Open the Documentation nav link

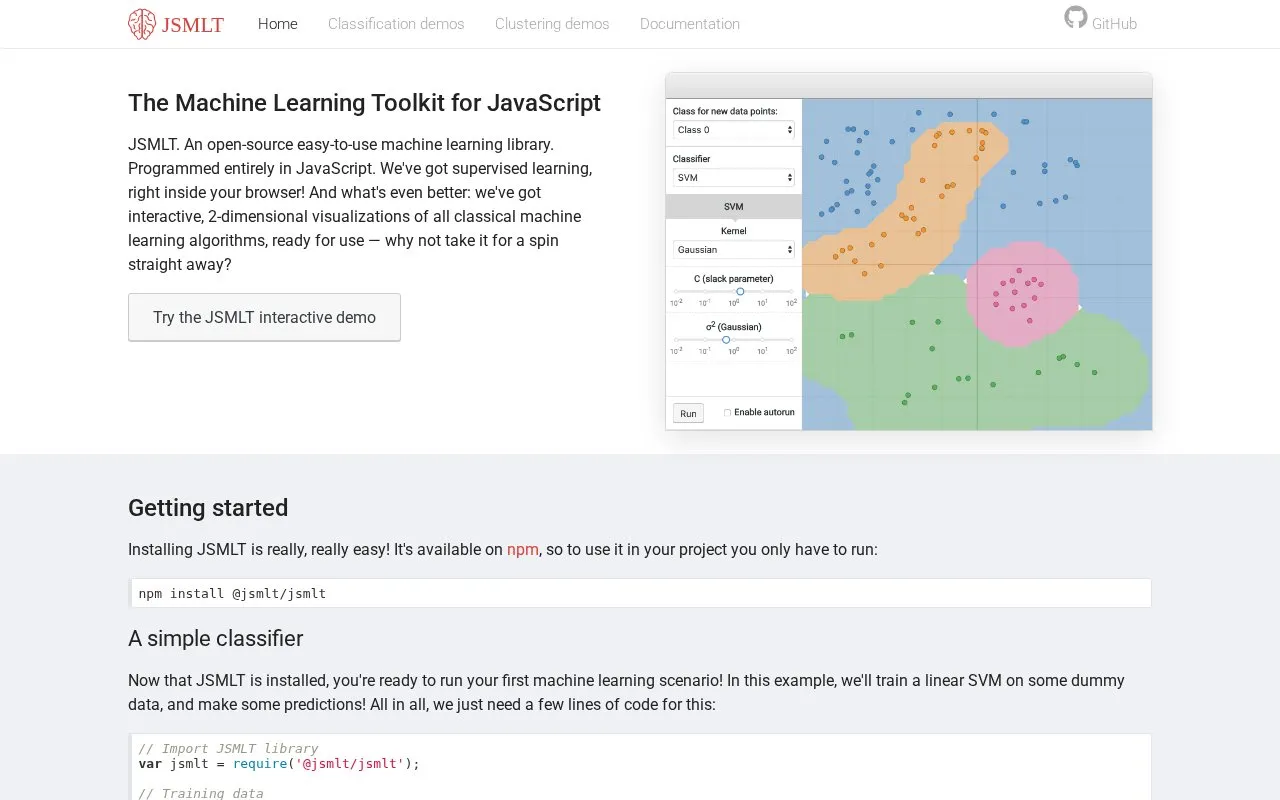click(690, 24)
